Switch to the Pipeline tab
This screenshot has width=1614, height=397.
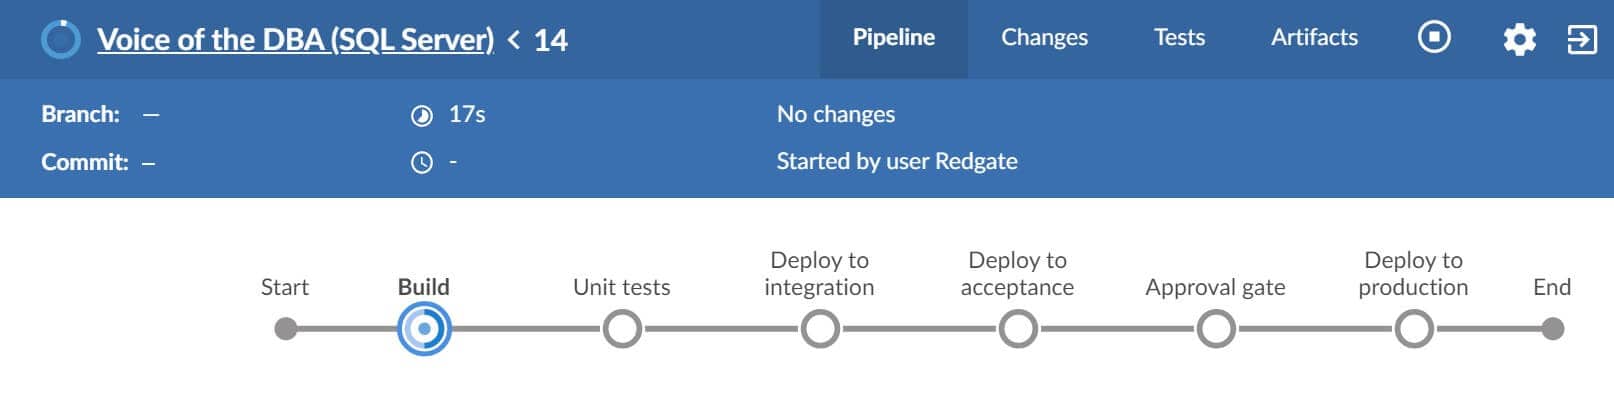tap(894, 38)
